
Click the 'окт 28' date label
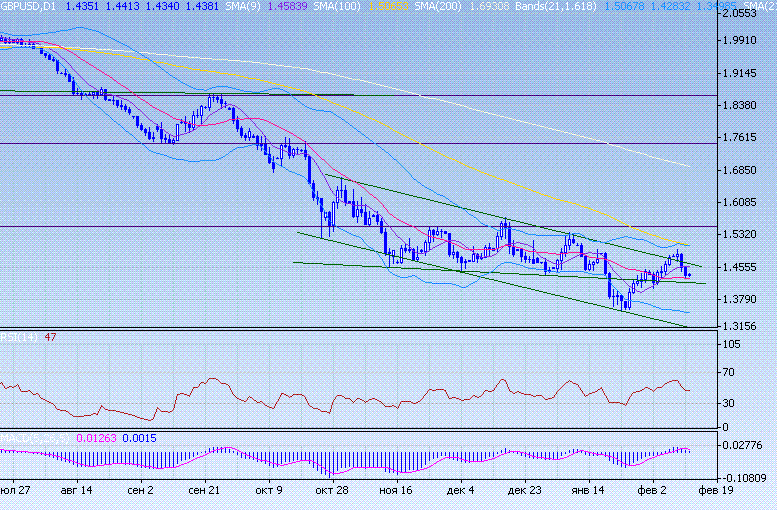tap(330, 492)
